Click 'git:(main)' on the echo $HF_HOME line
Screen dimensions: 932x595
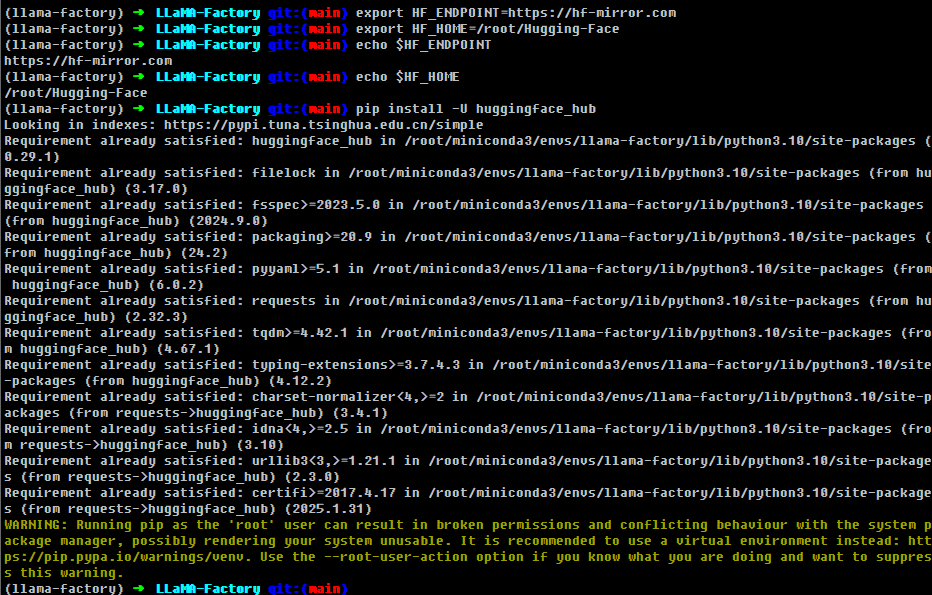click(307, 77)
